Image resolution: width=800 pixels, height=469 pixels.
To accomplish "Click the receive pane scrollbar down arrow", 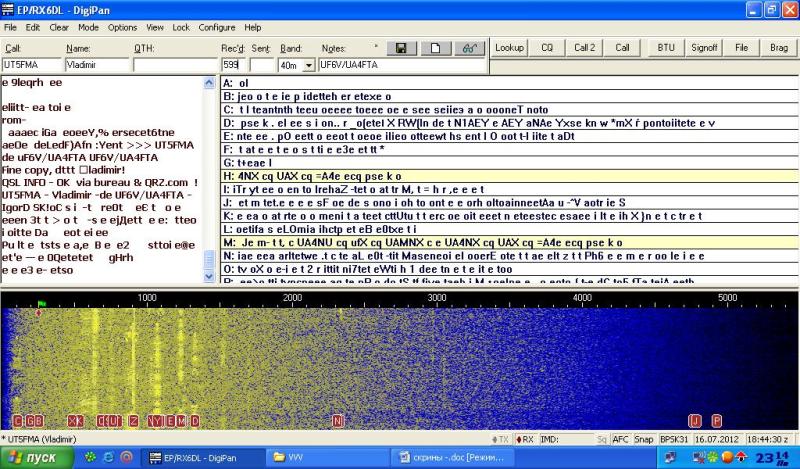I will (x=209, y=277).
